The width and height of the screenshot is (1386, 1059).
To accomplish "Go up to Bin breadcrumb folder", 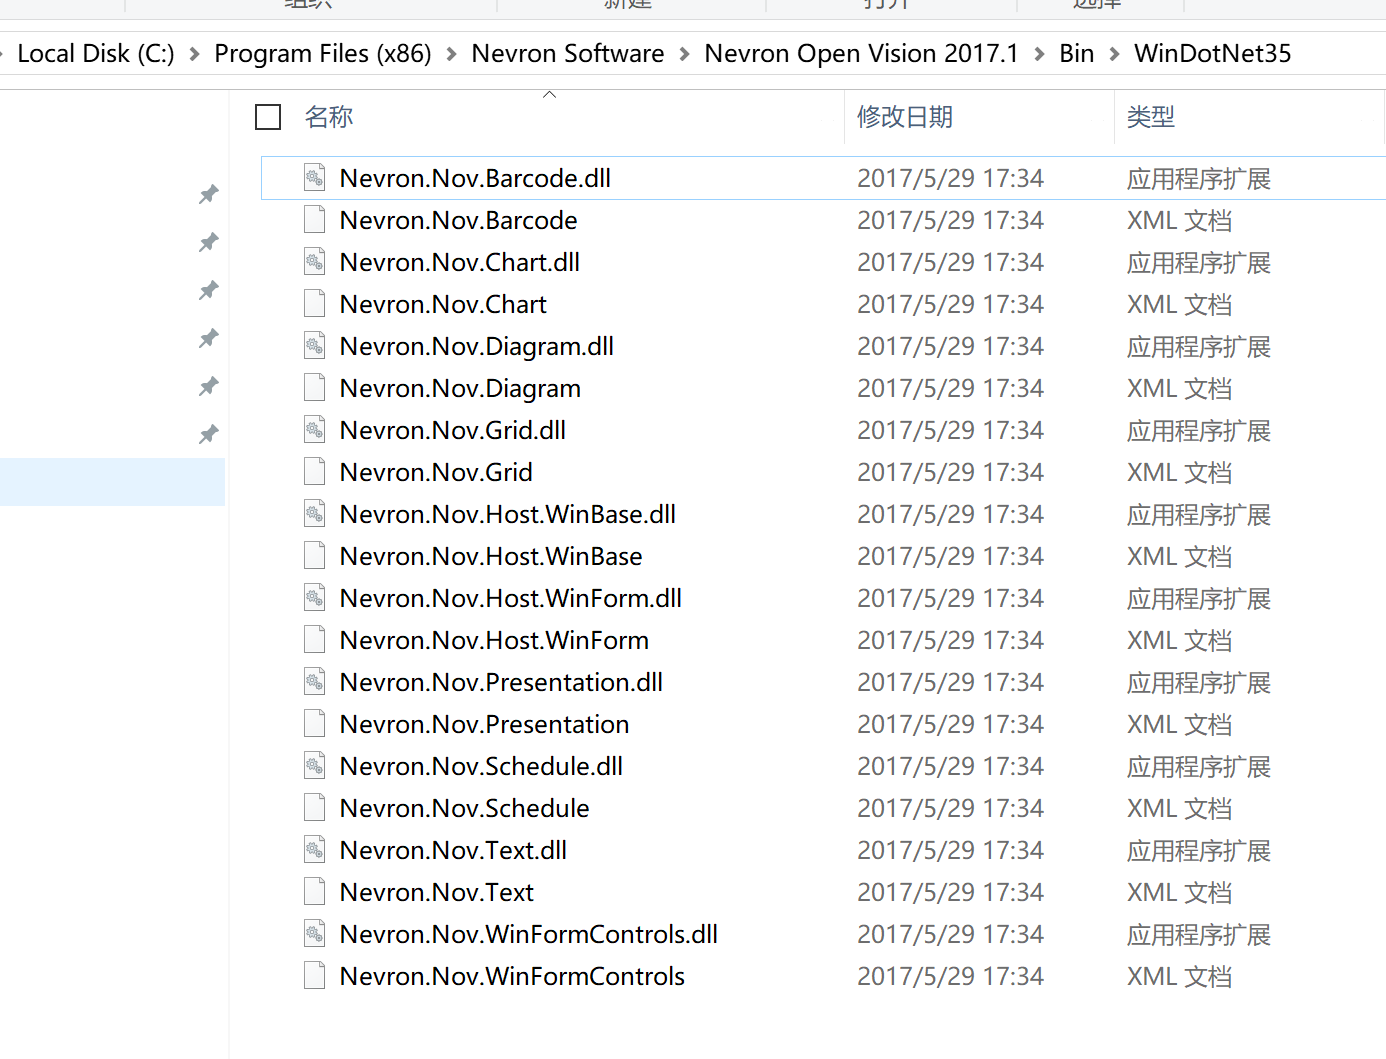I will [1076, 54].
